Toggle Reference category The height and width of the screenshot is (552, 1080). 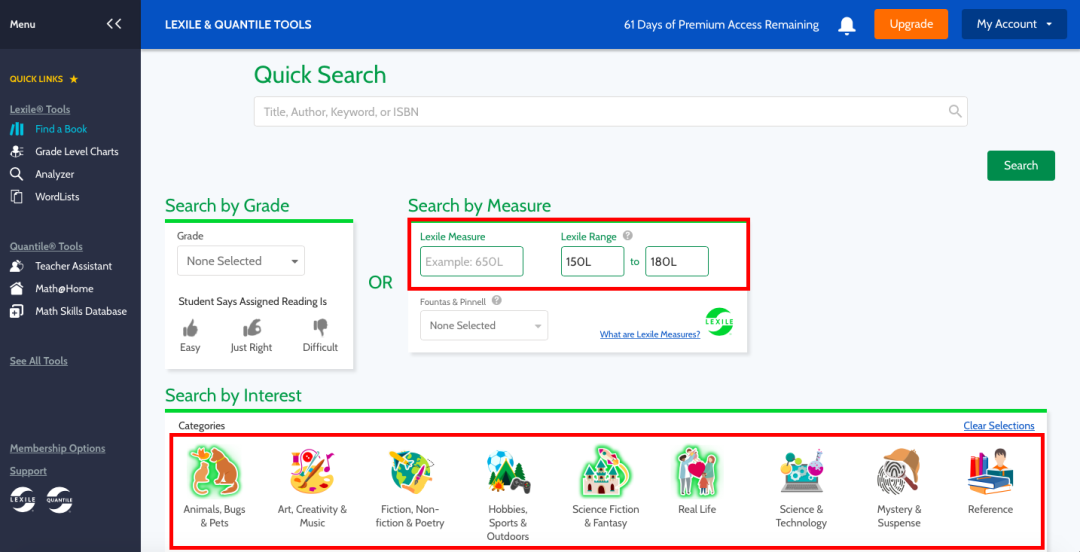[x=990, y=481]
